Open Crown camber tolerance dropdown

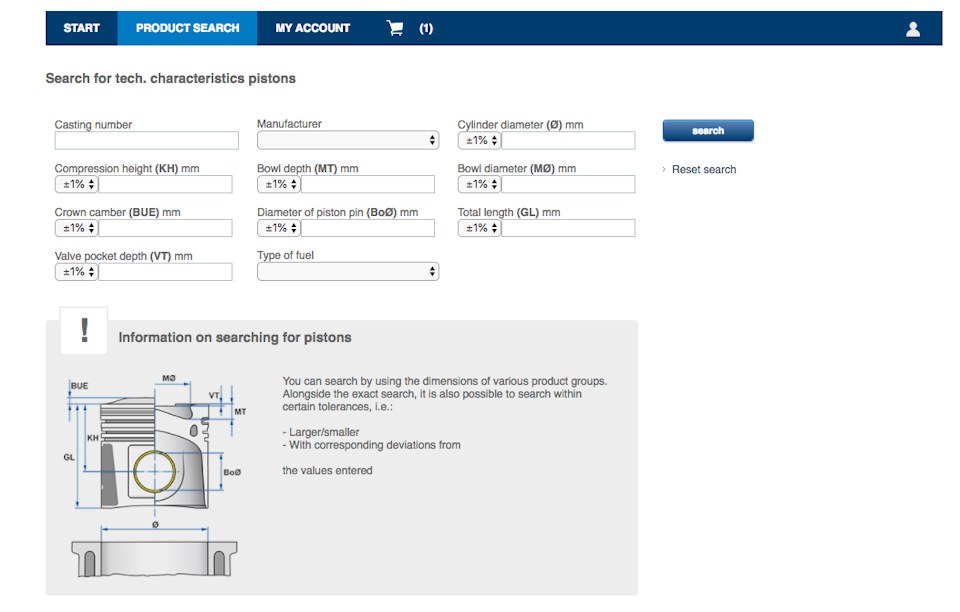pos(77,228)
